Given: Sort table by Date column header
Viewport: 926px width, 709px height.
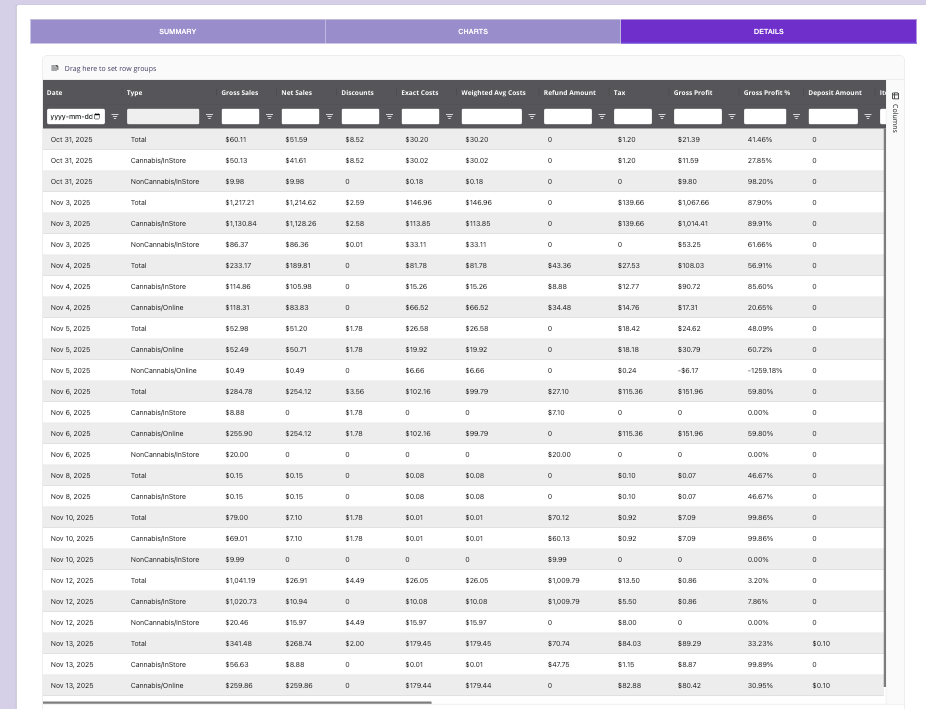Looking at the screenshot, I should (x=55, y=93).
